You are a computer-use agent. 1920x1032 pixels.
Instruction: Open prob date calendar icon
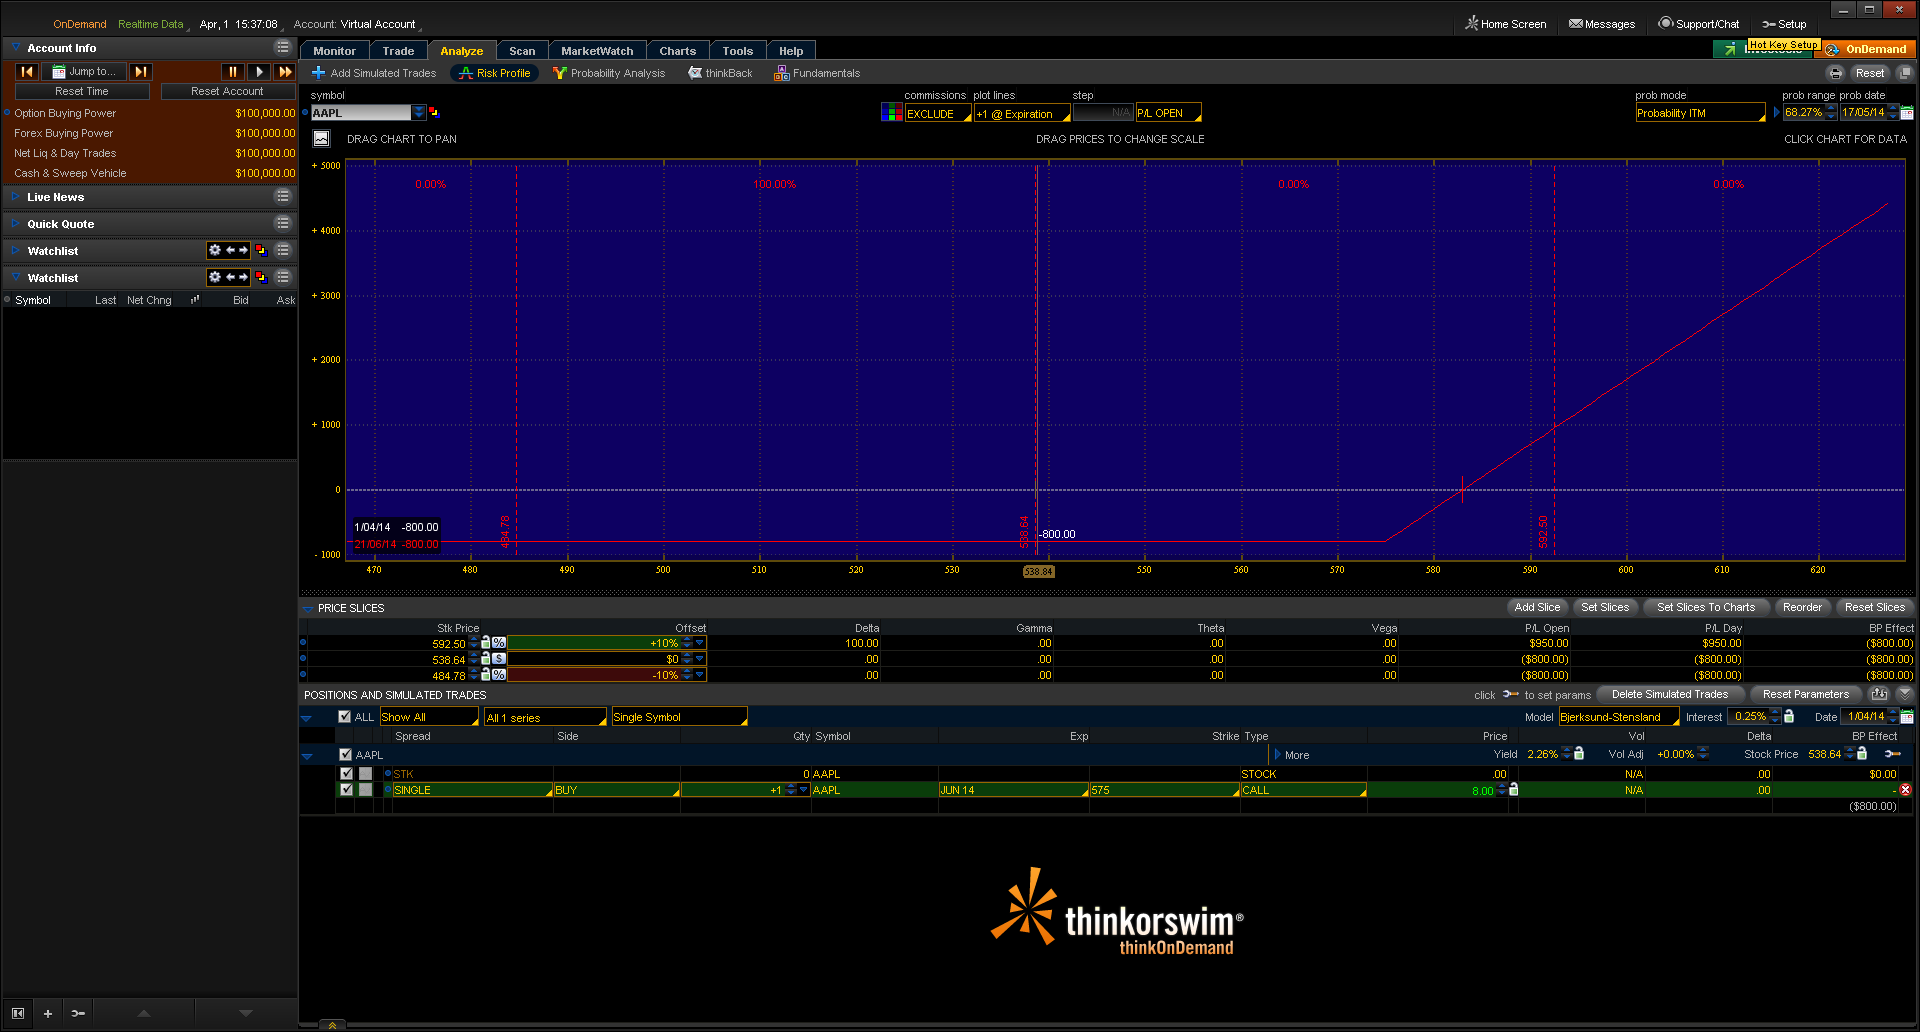pos(1907,113)
